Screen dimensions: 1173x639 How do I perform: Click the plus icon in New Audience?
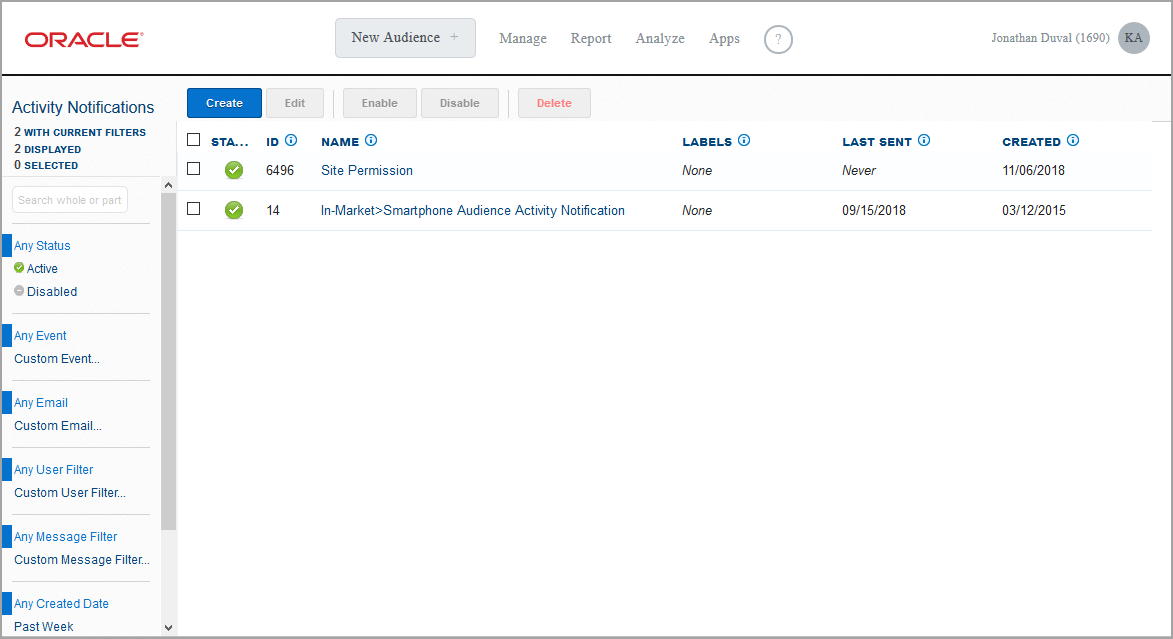454,37
